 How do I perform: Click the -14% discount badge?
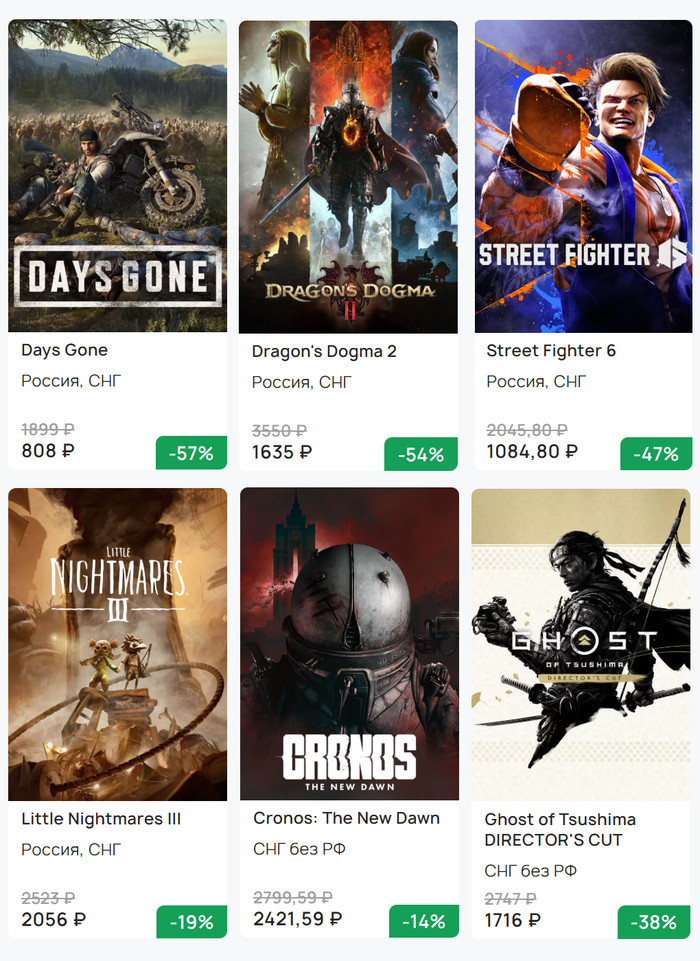pyautogui.click(x=423, y=921)
